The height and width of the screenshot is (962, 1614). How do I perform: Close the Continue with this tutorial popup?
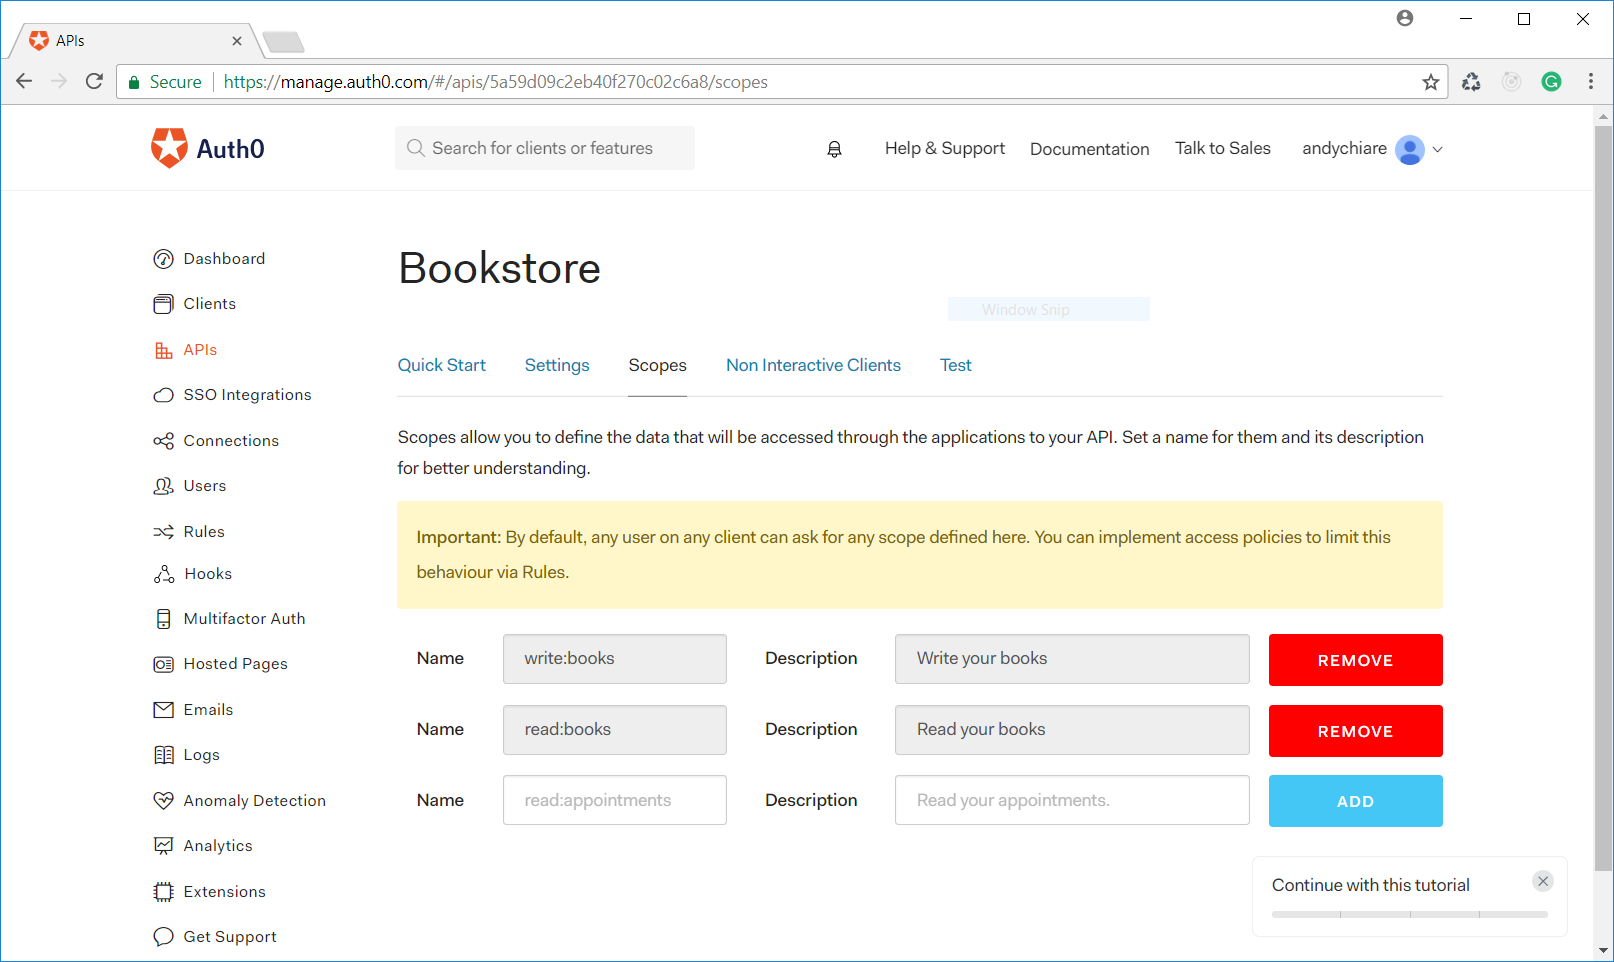coord(1543,881)
